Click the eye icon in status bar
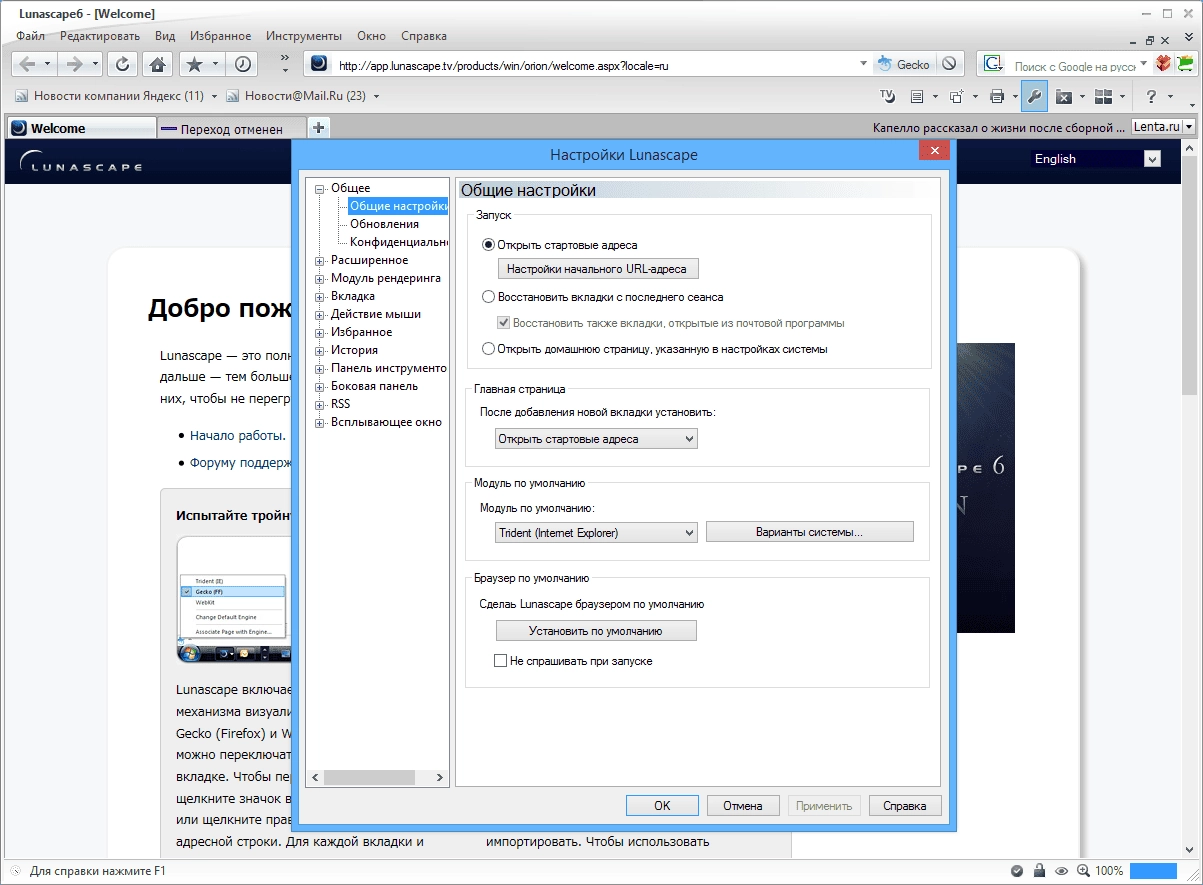Image resolution: width=1203 pixels, height=885 pixels. (1062, 870)
